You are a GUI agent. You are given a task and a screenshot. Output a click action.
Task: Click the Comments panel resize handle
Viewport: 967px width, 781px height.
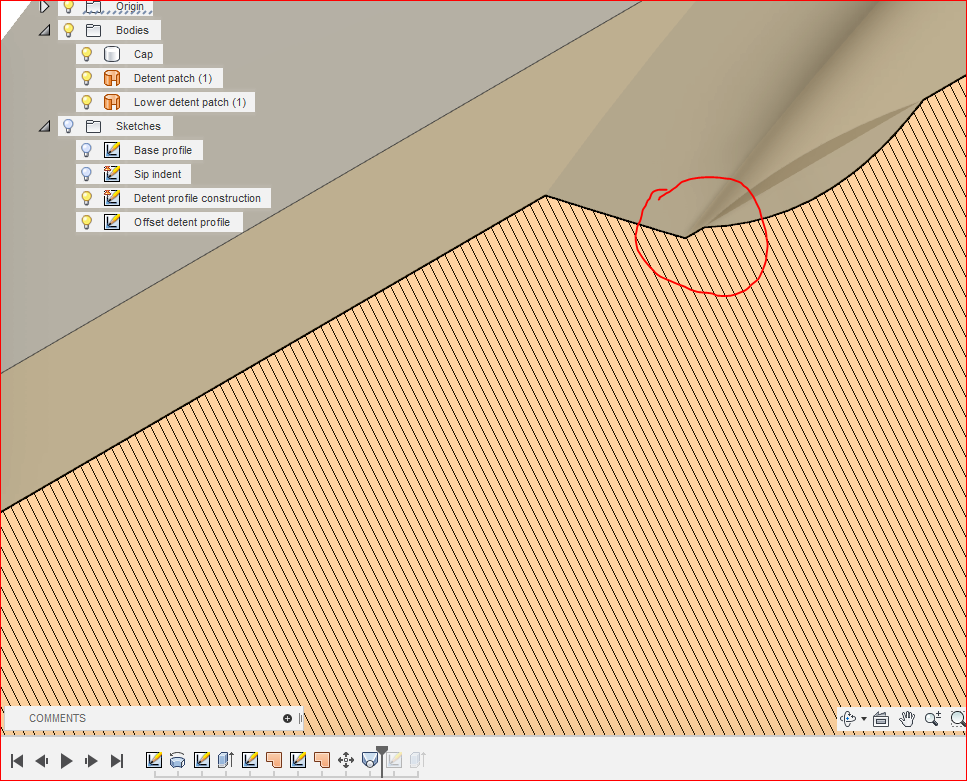pos(300,718)
